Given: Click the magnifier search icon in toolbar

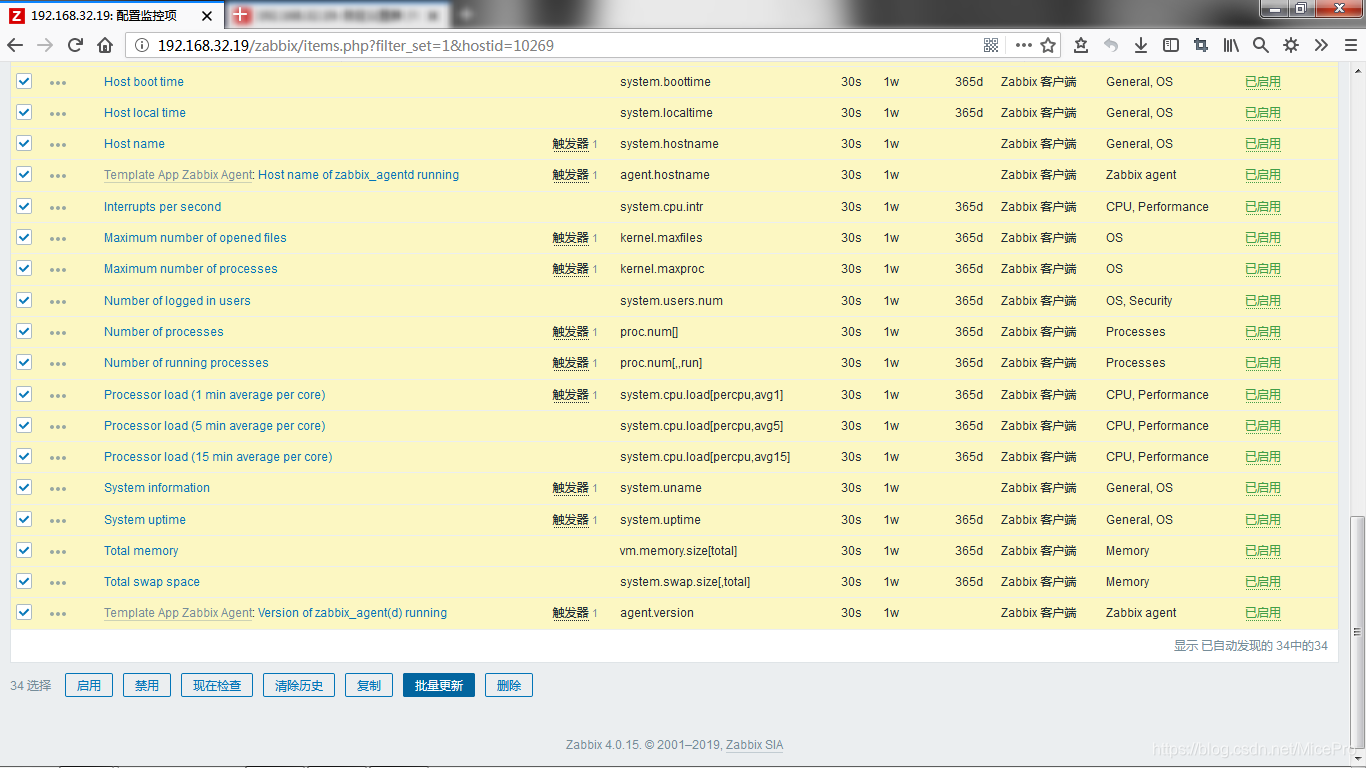Looking at the screenshot, I should 1261,45.
